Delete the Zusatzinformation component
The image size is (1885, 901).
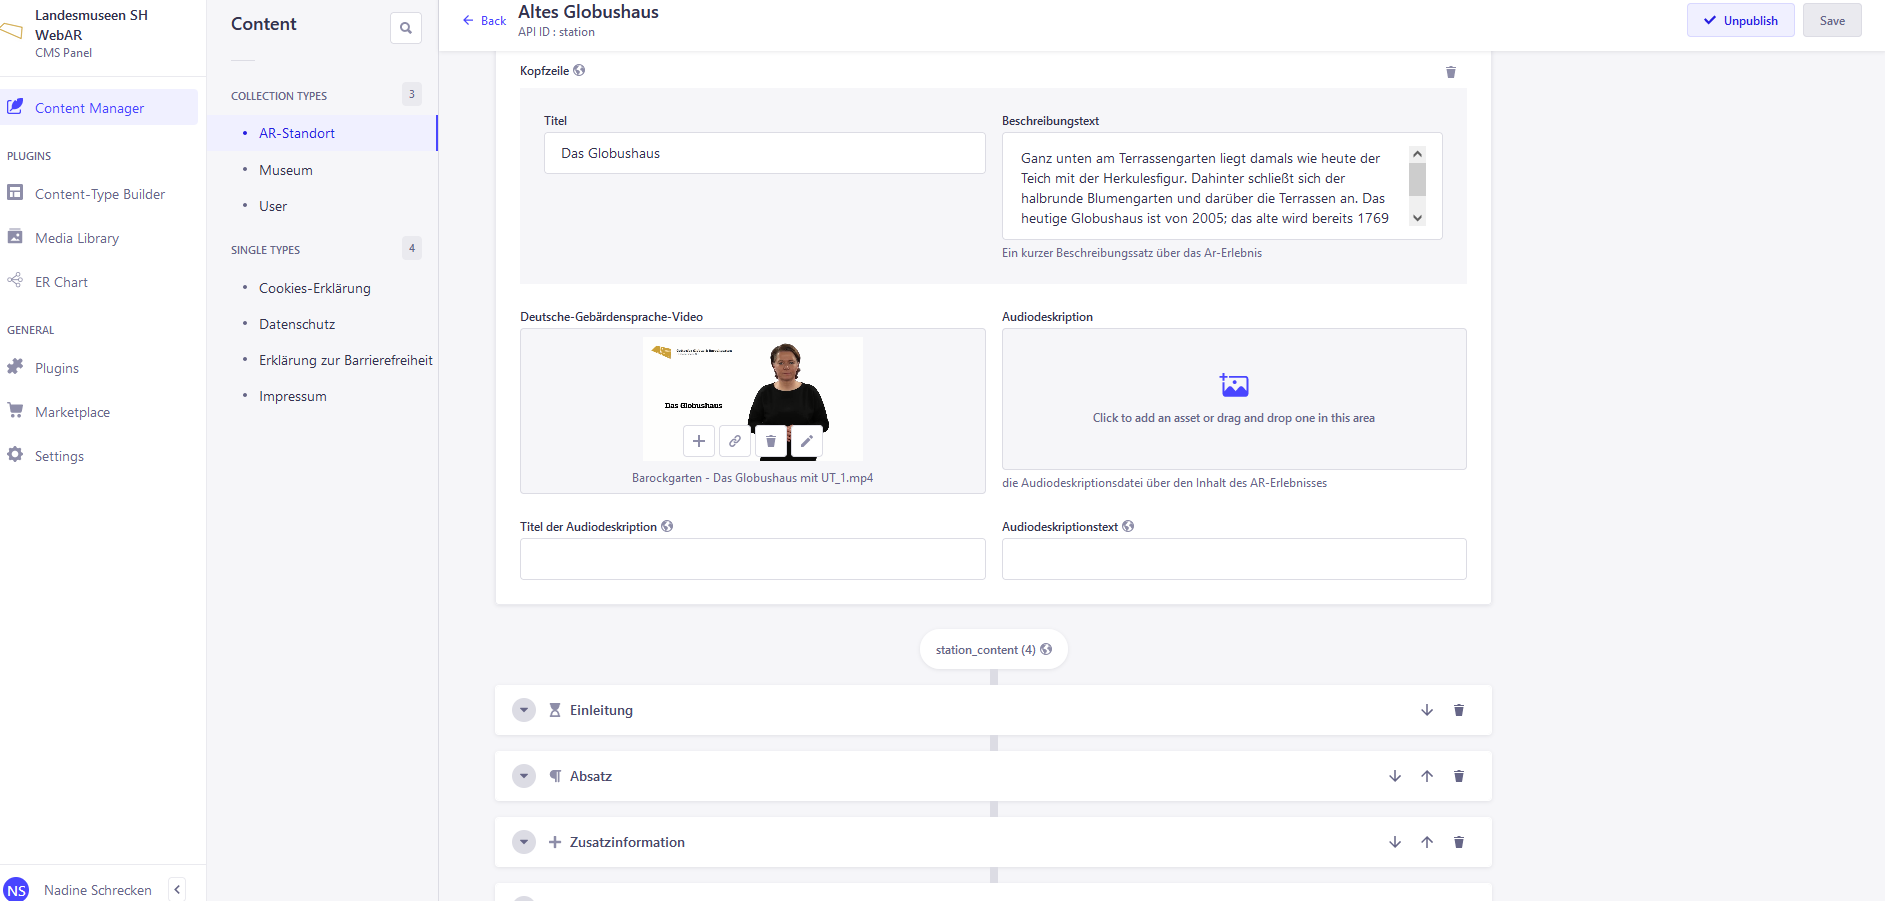point(1459,842)
